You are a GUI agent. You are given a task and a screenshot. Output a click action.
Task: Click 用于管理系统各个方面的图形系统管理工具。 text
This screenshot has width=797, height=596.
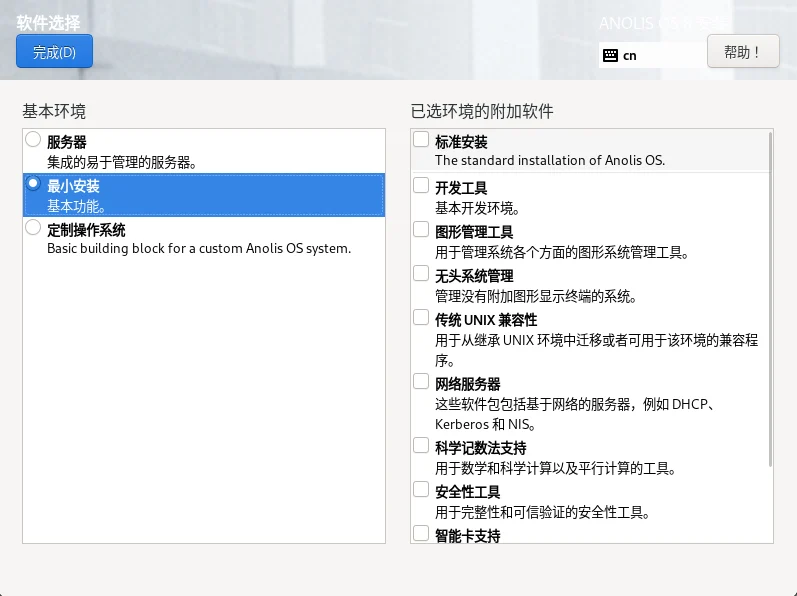[562, 253]
